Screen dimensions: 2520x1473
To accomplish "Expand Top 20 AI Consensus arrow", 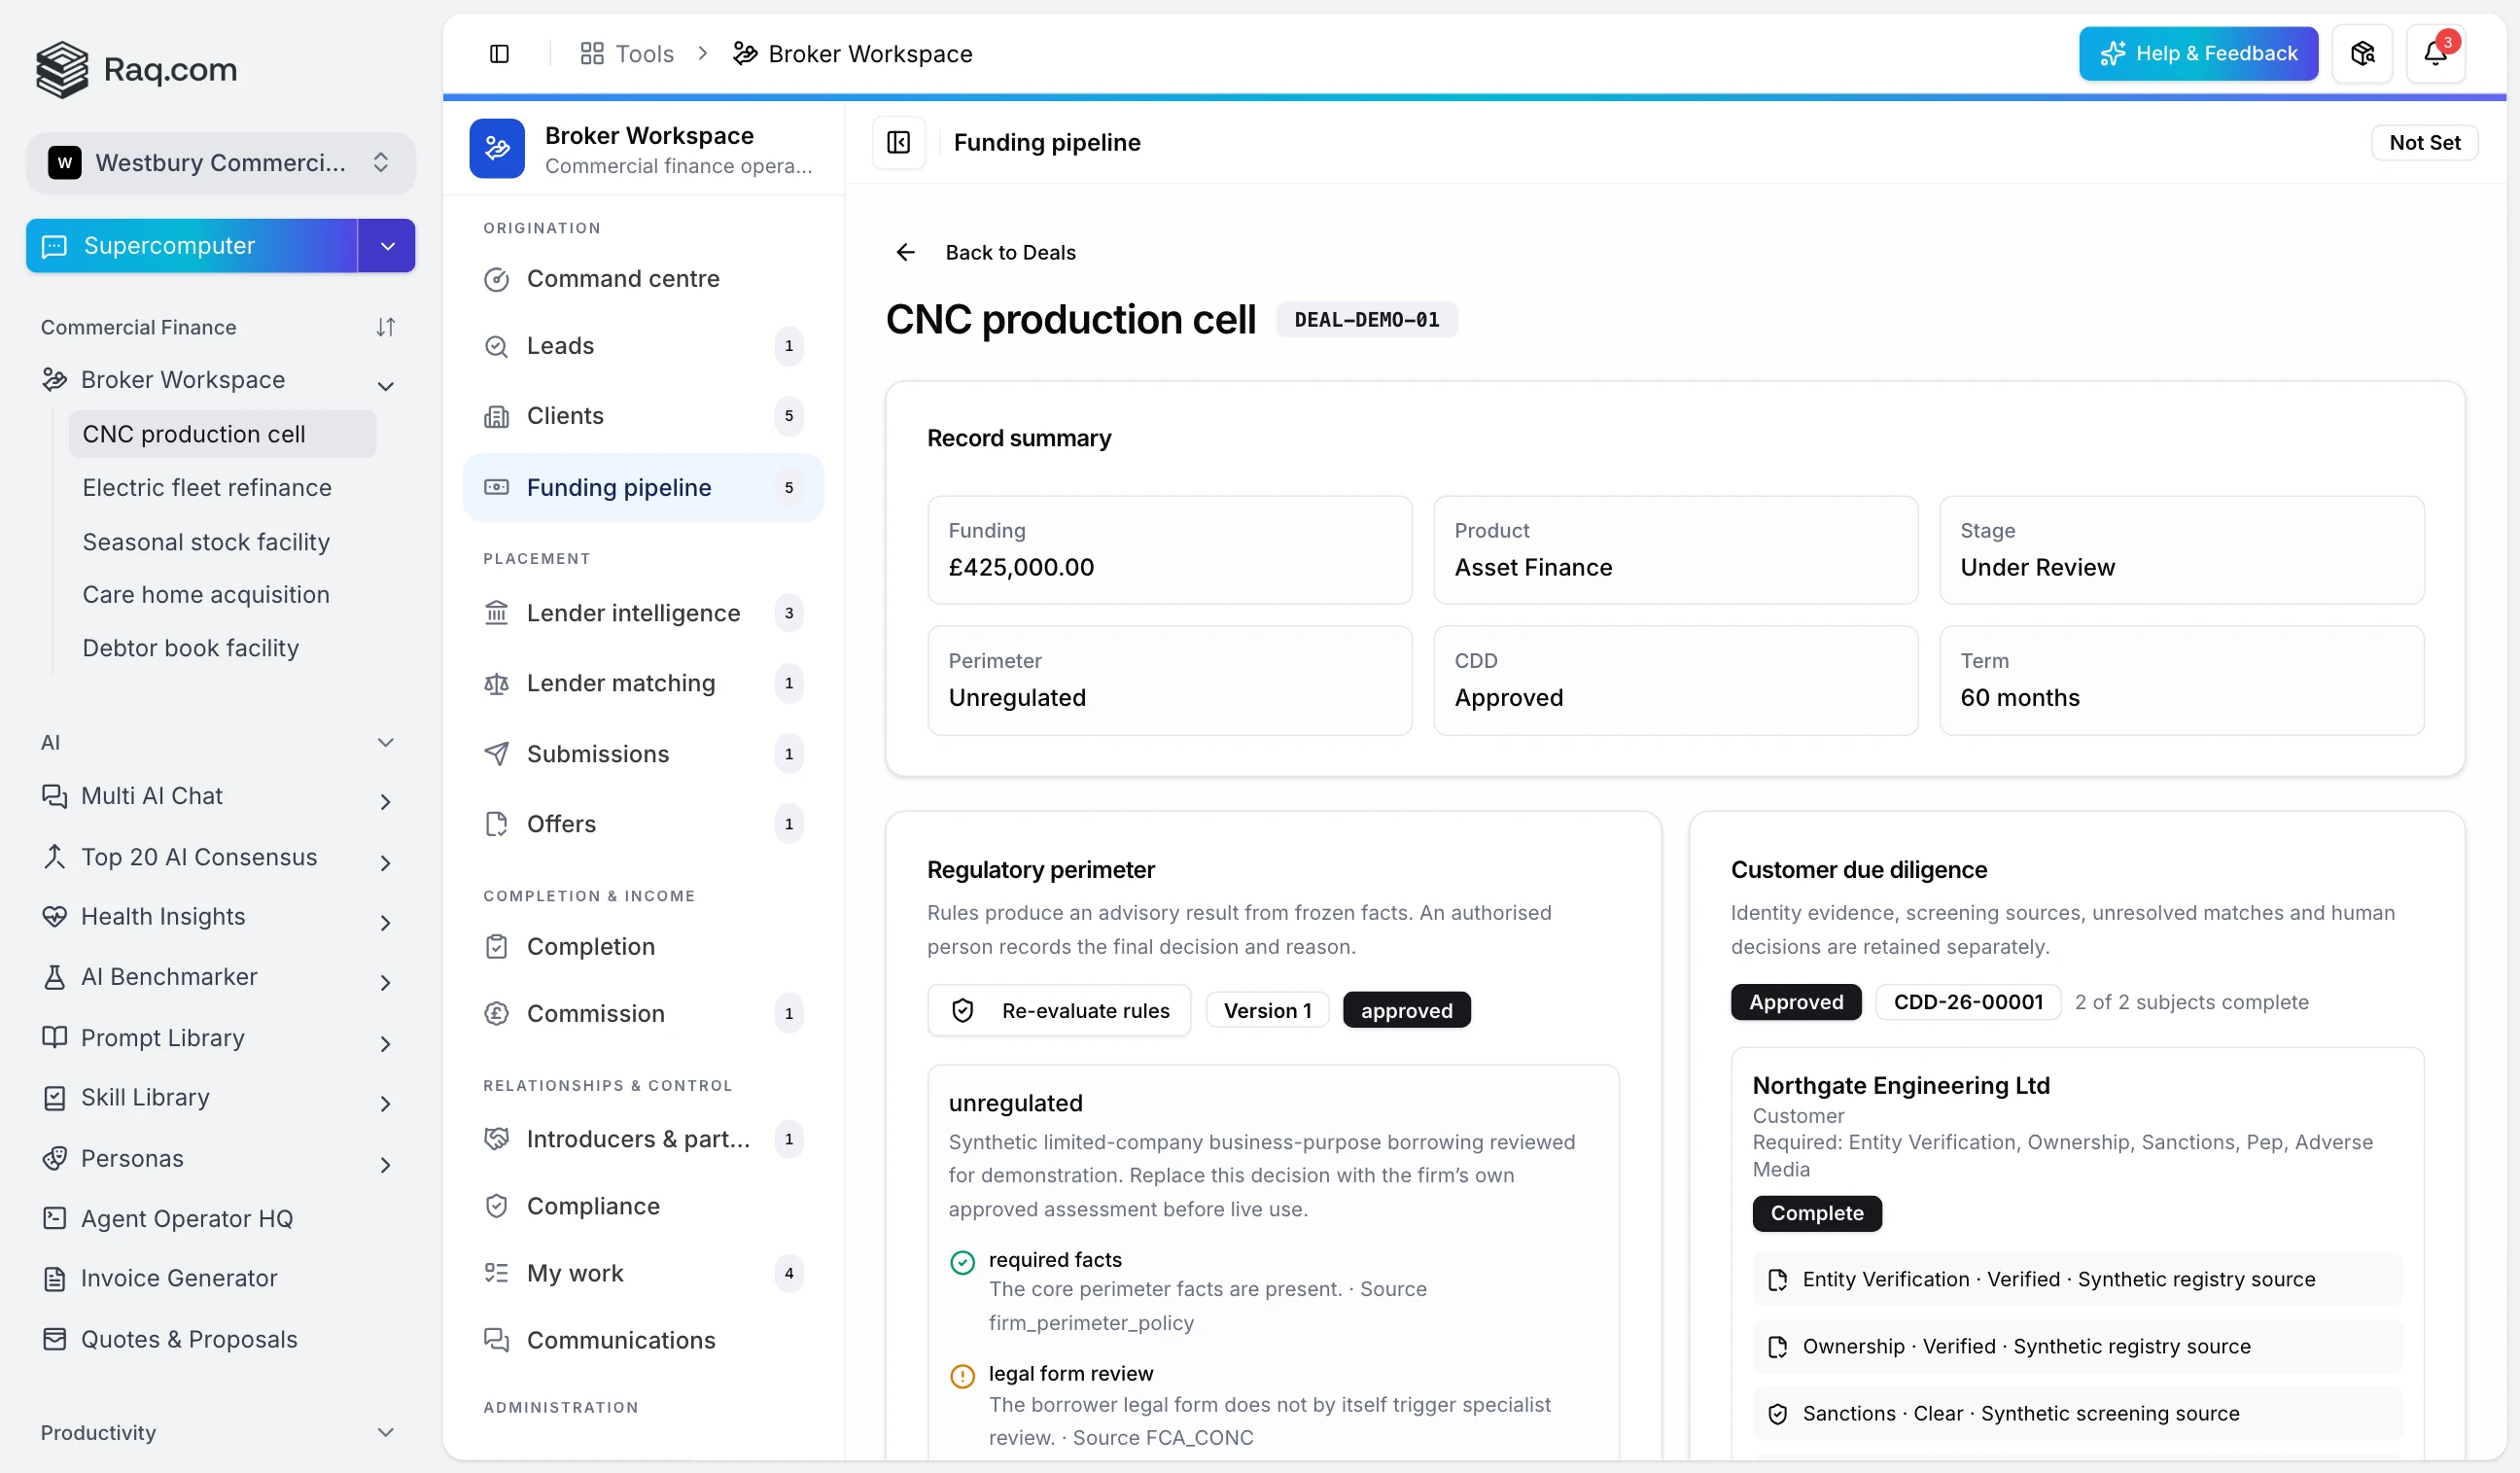I will coord(385,862).
